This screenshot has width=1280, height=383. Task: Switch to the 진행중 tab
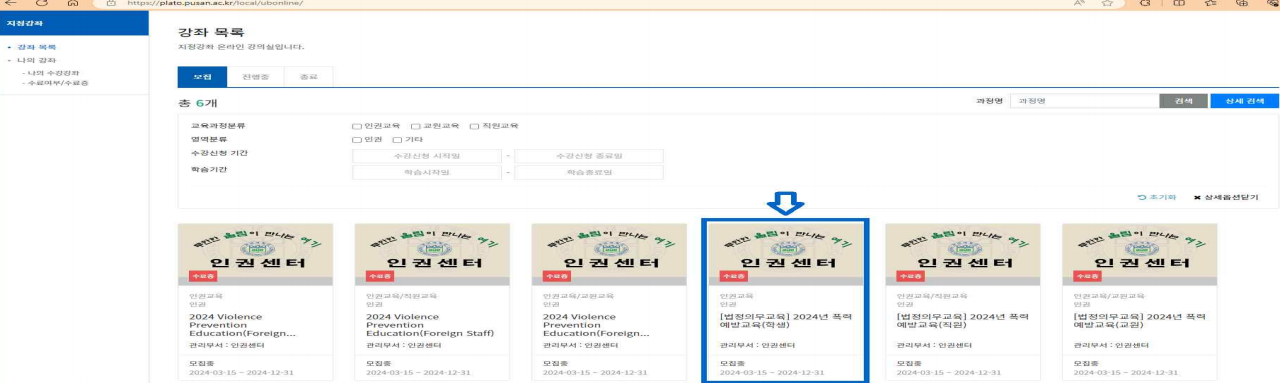coord(255,77)
